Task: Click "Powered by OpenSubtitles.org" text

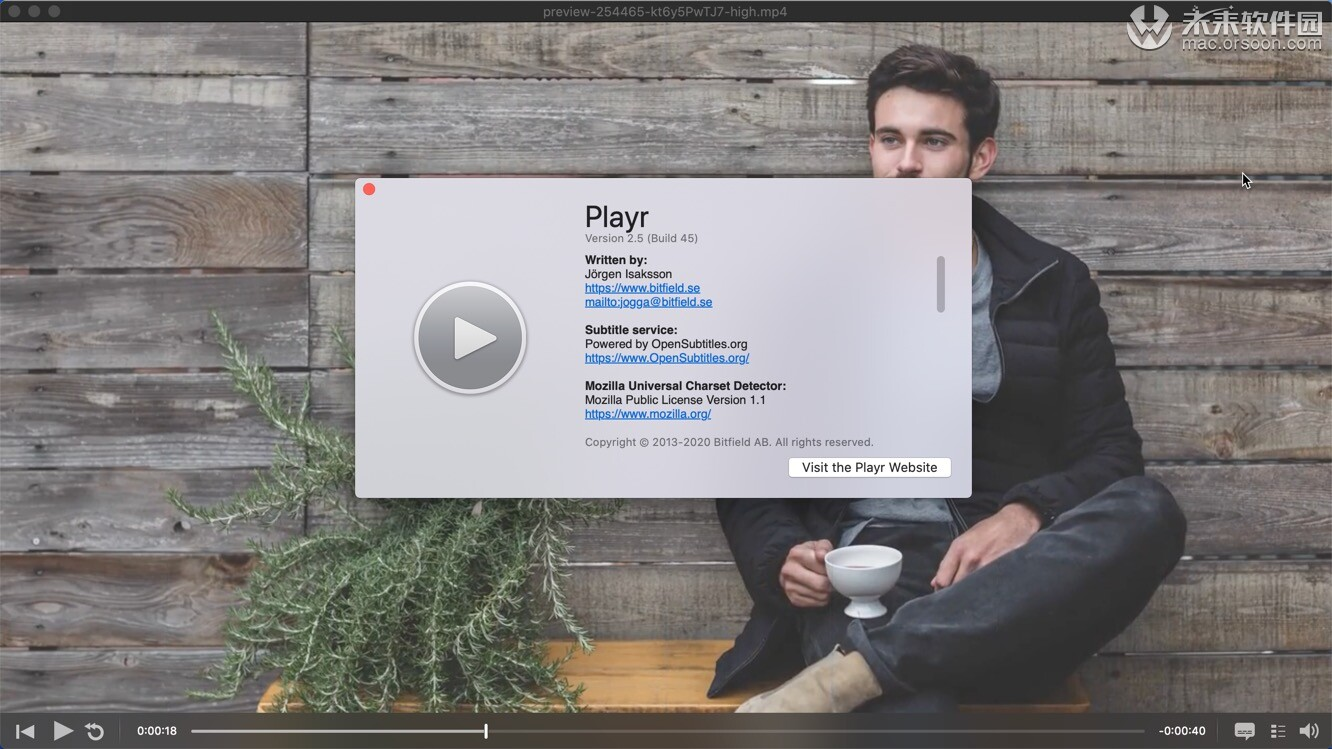Action: click(666, 344)
